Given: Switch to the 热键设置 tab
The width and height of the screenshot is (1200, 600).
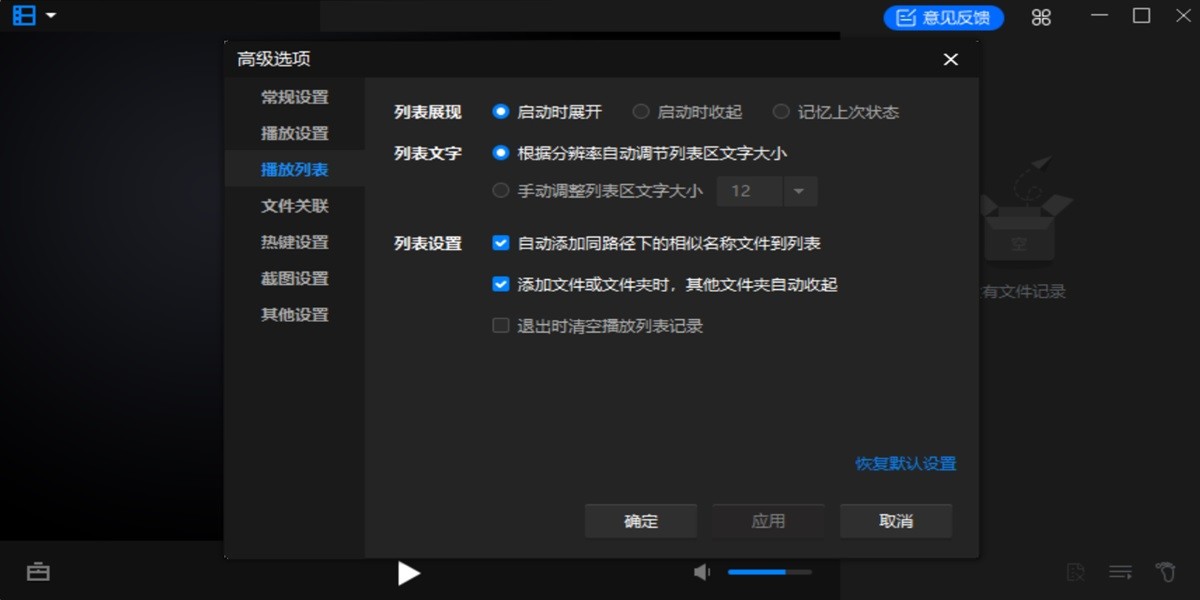Looking at the screenshot, I should click(x=294, y=241).
